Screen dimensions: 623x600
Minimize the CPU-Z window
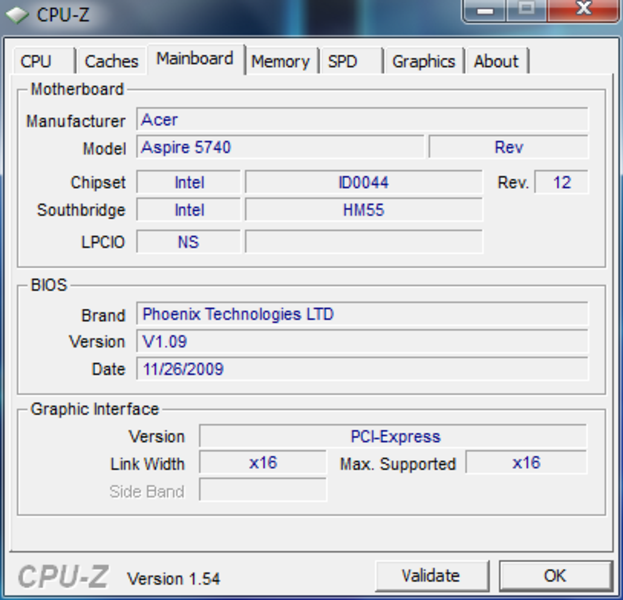(485, 10)
